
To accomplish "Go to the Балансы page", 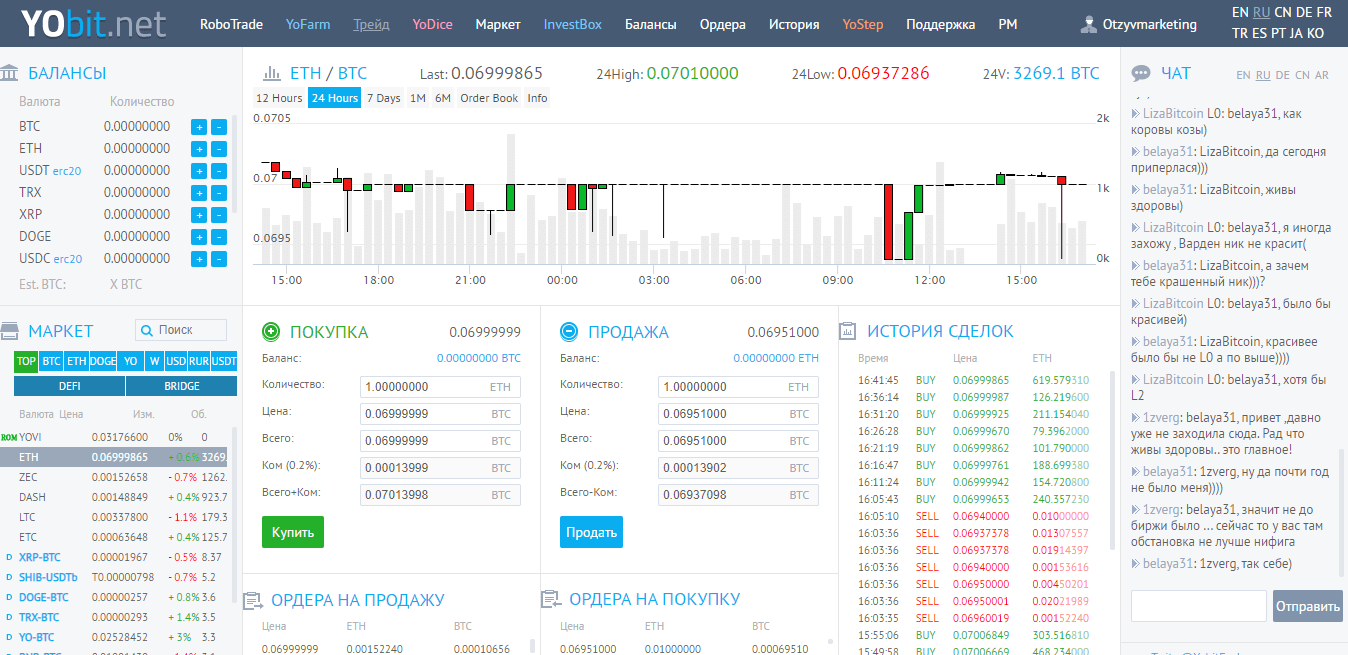I will [650, 24].
